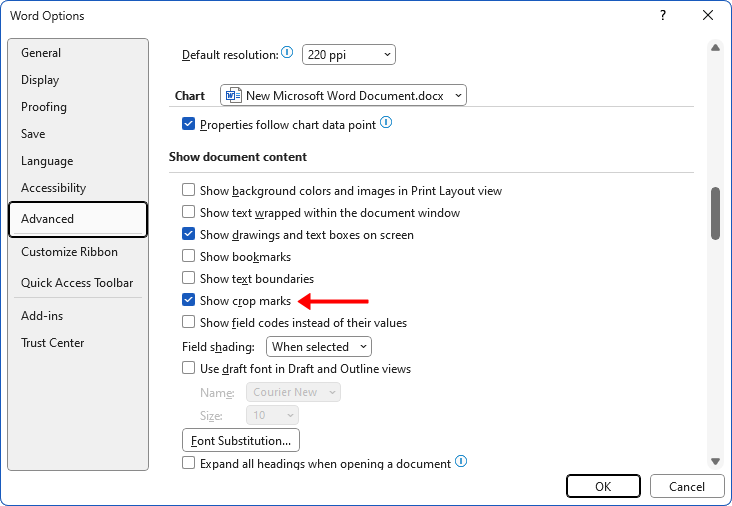Click the vertical scrollbar thumb
Viewport: 732px width, 506px height.
coord(715,212)
